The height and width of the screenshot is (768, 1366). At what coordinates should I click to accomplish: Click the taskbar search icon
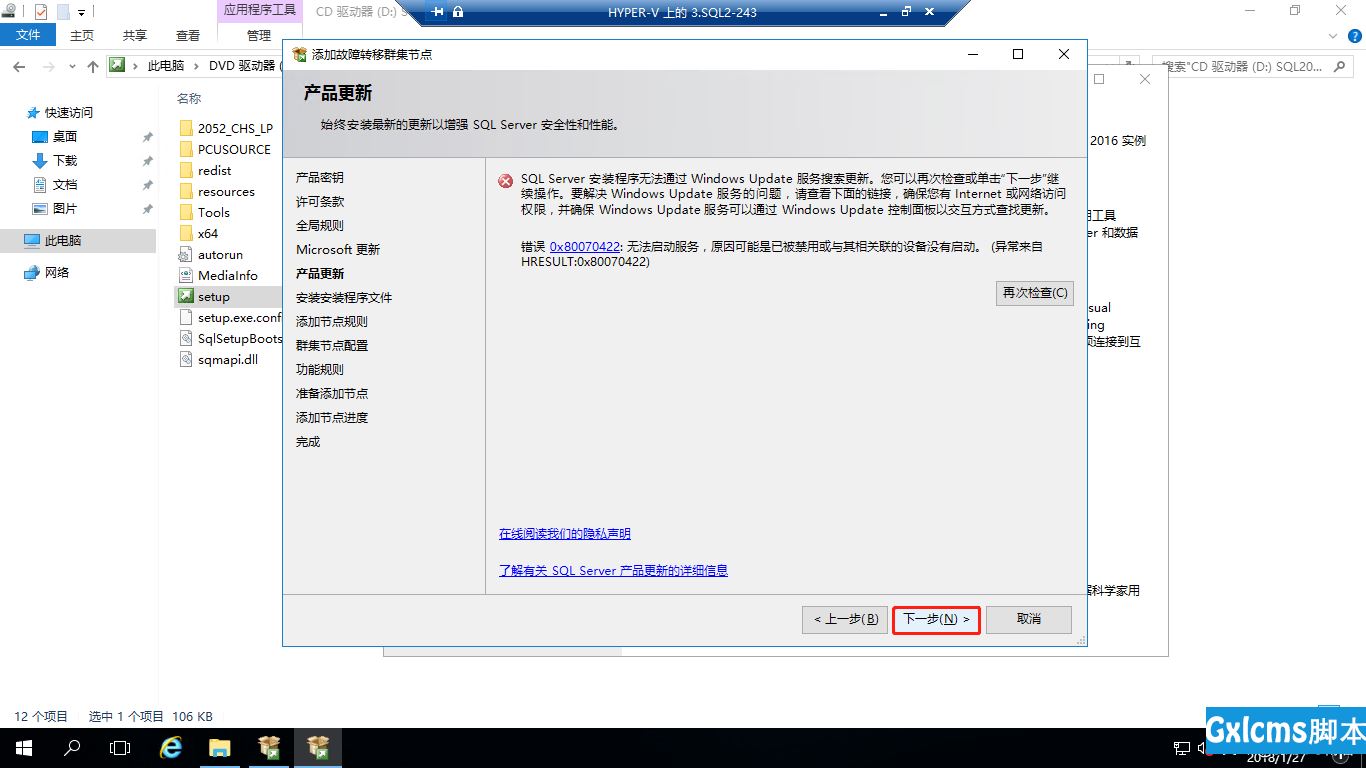pos(72,748)
